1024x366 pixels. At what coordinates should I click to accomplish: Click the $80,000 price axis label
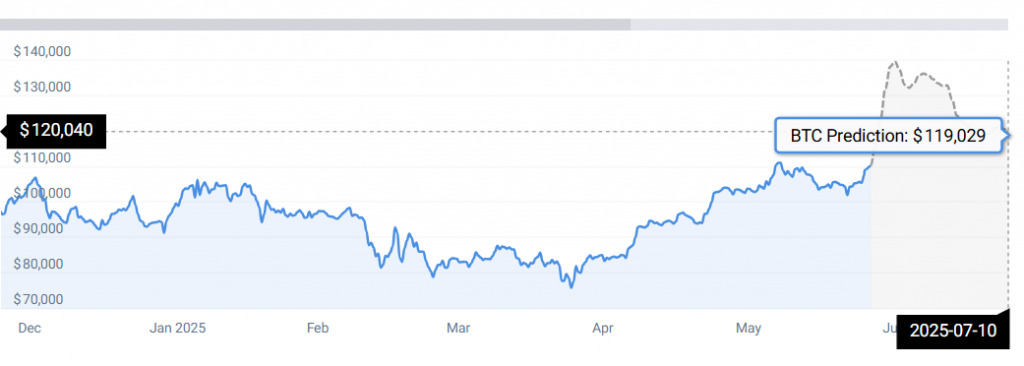pyautogui.click(x=39, y=264)
